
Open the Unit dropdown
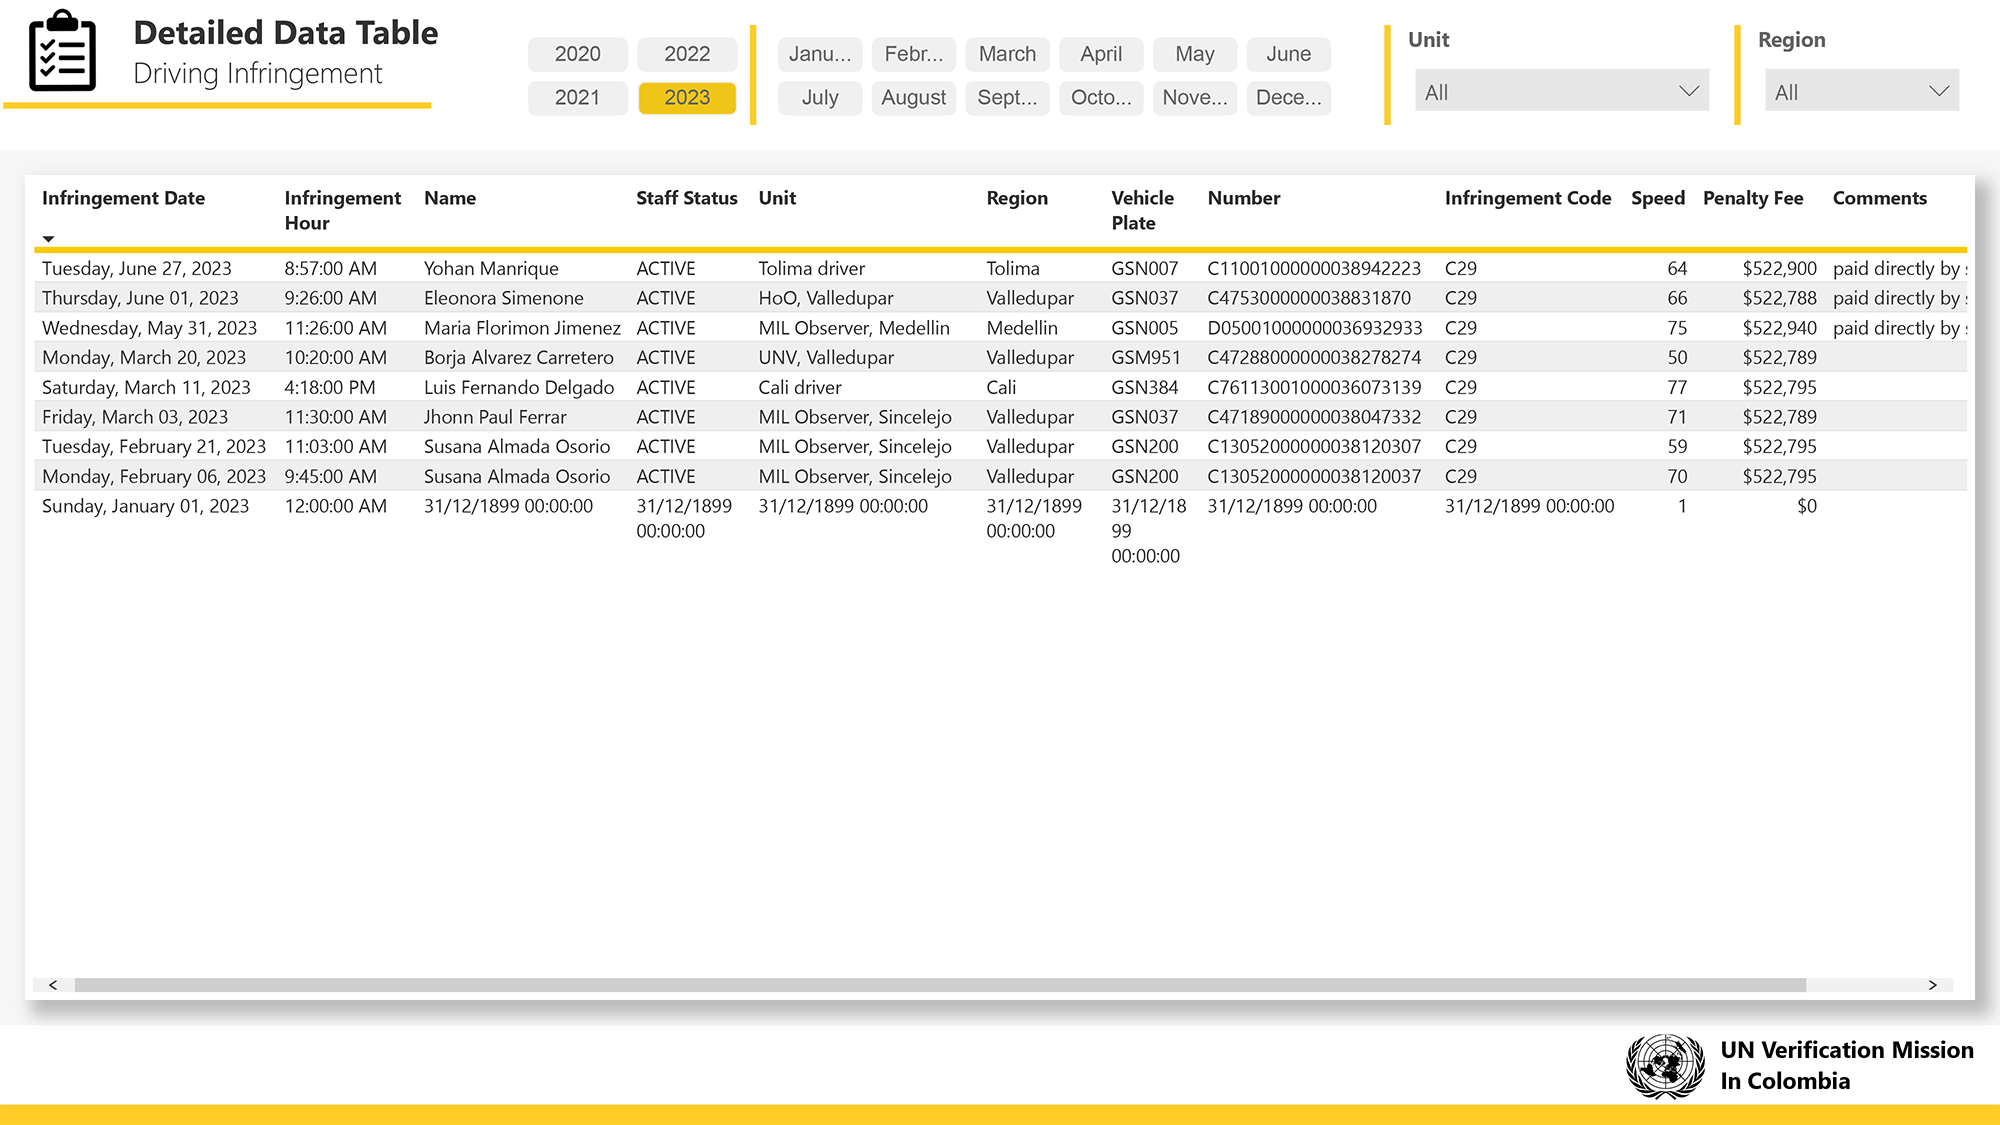(1562, 92)
